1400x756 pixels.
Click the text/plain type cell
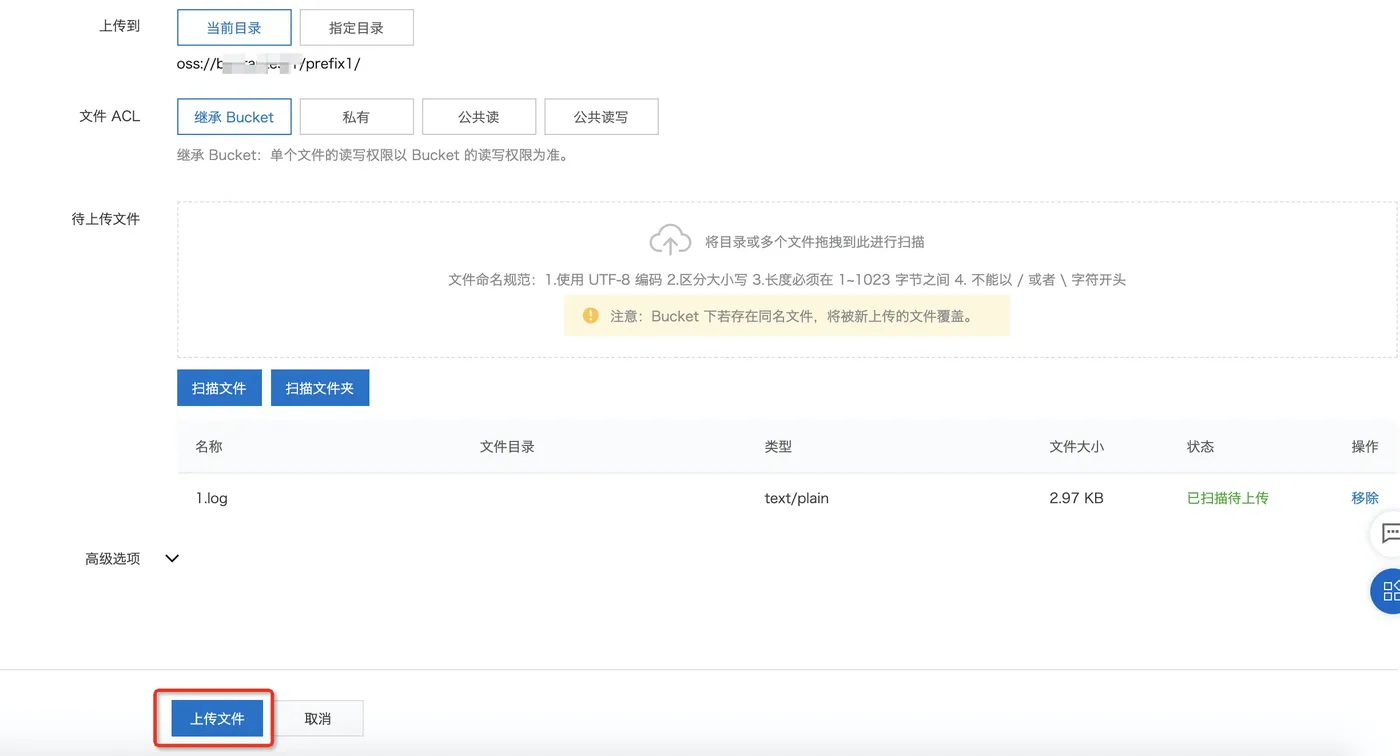coord(797,498)
